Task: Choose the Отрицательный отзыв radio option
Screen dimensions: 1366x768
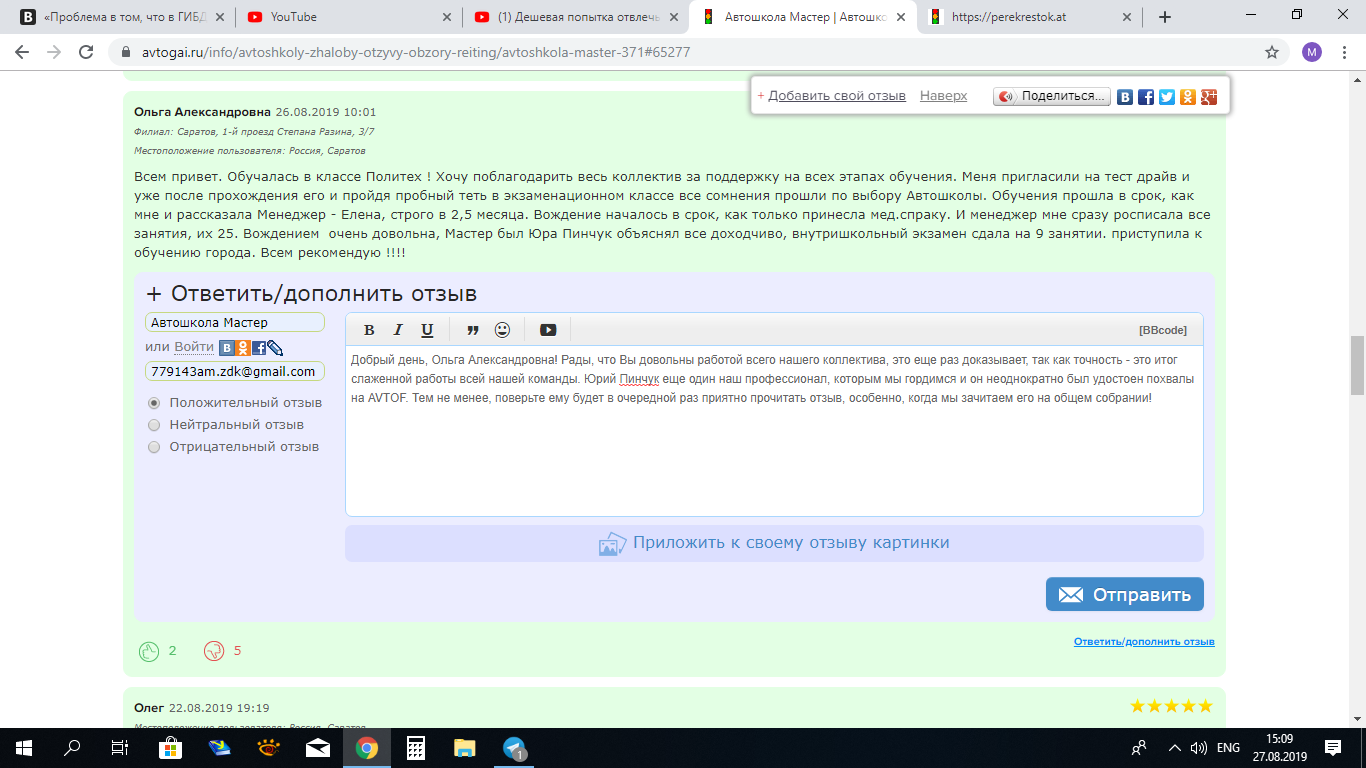Action: 154,447
